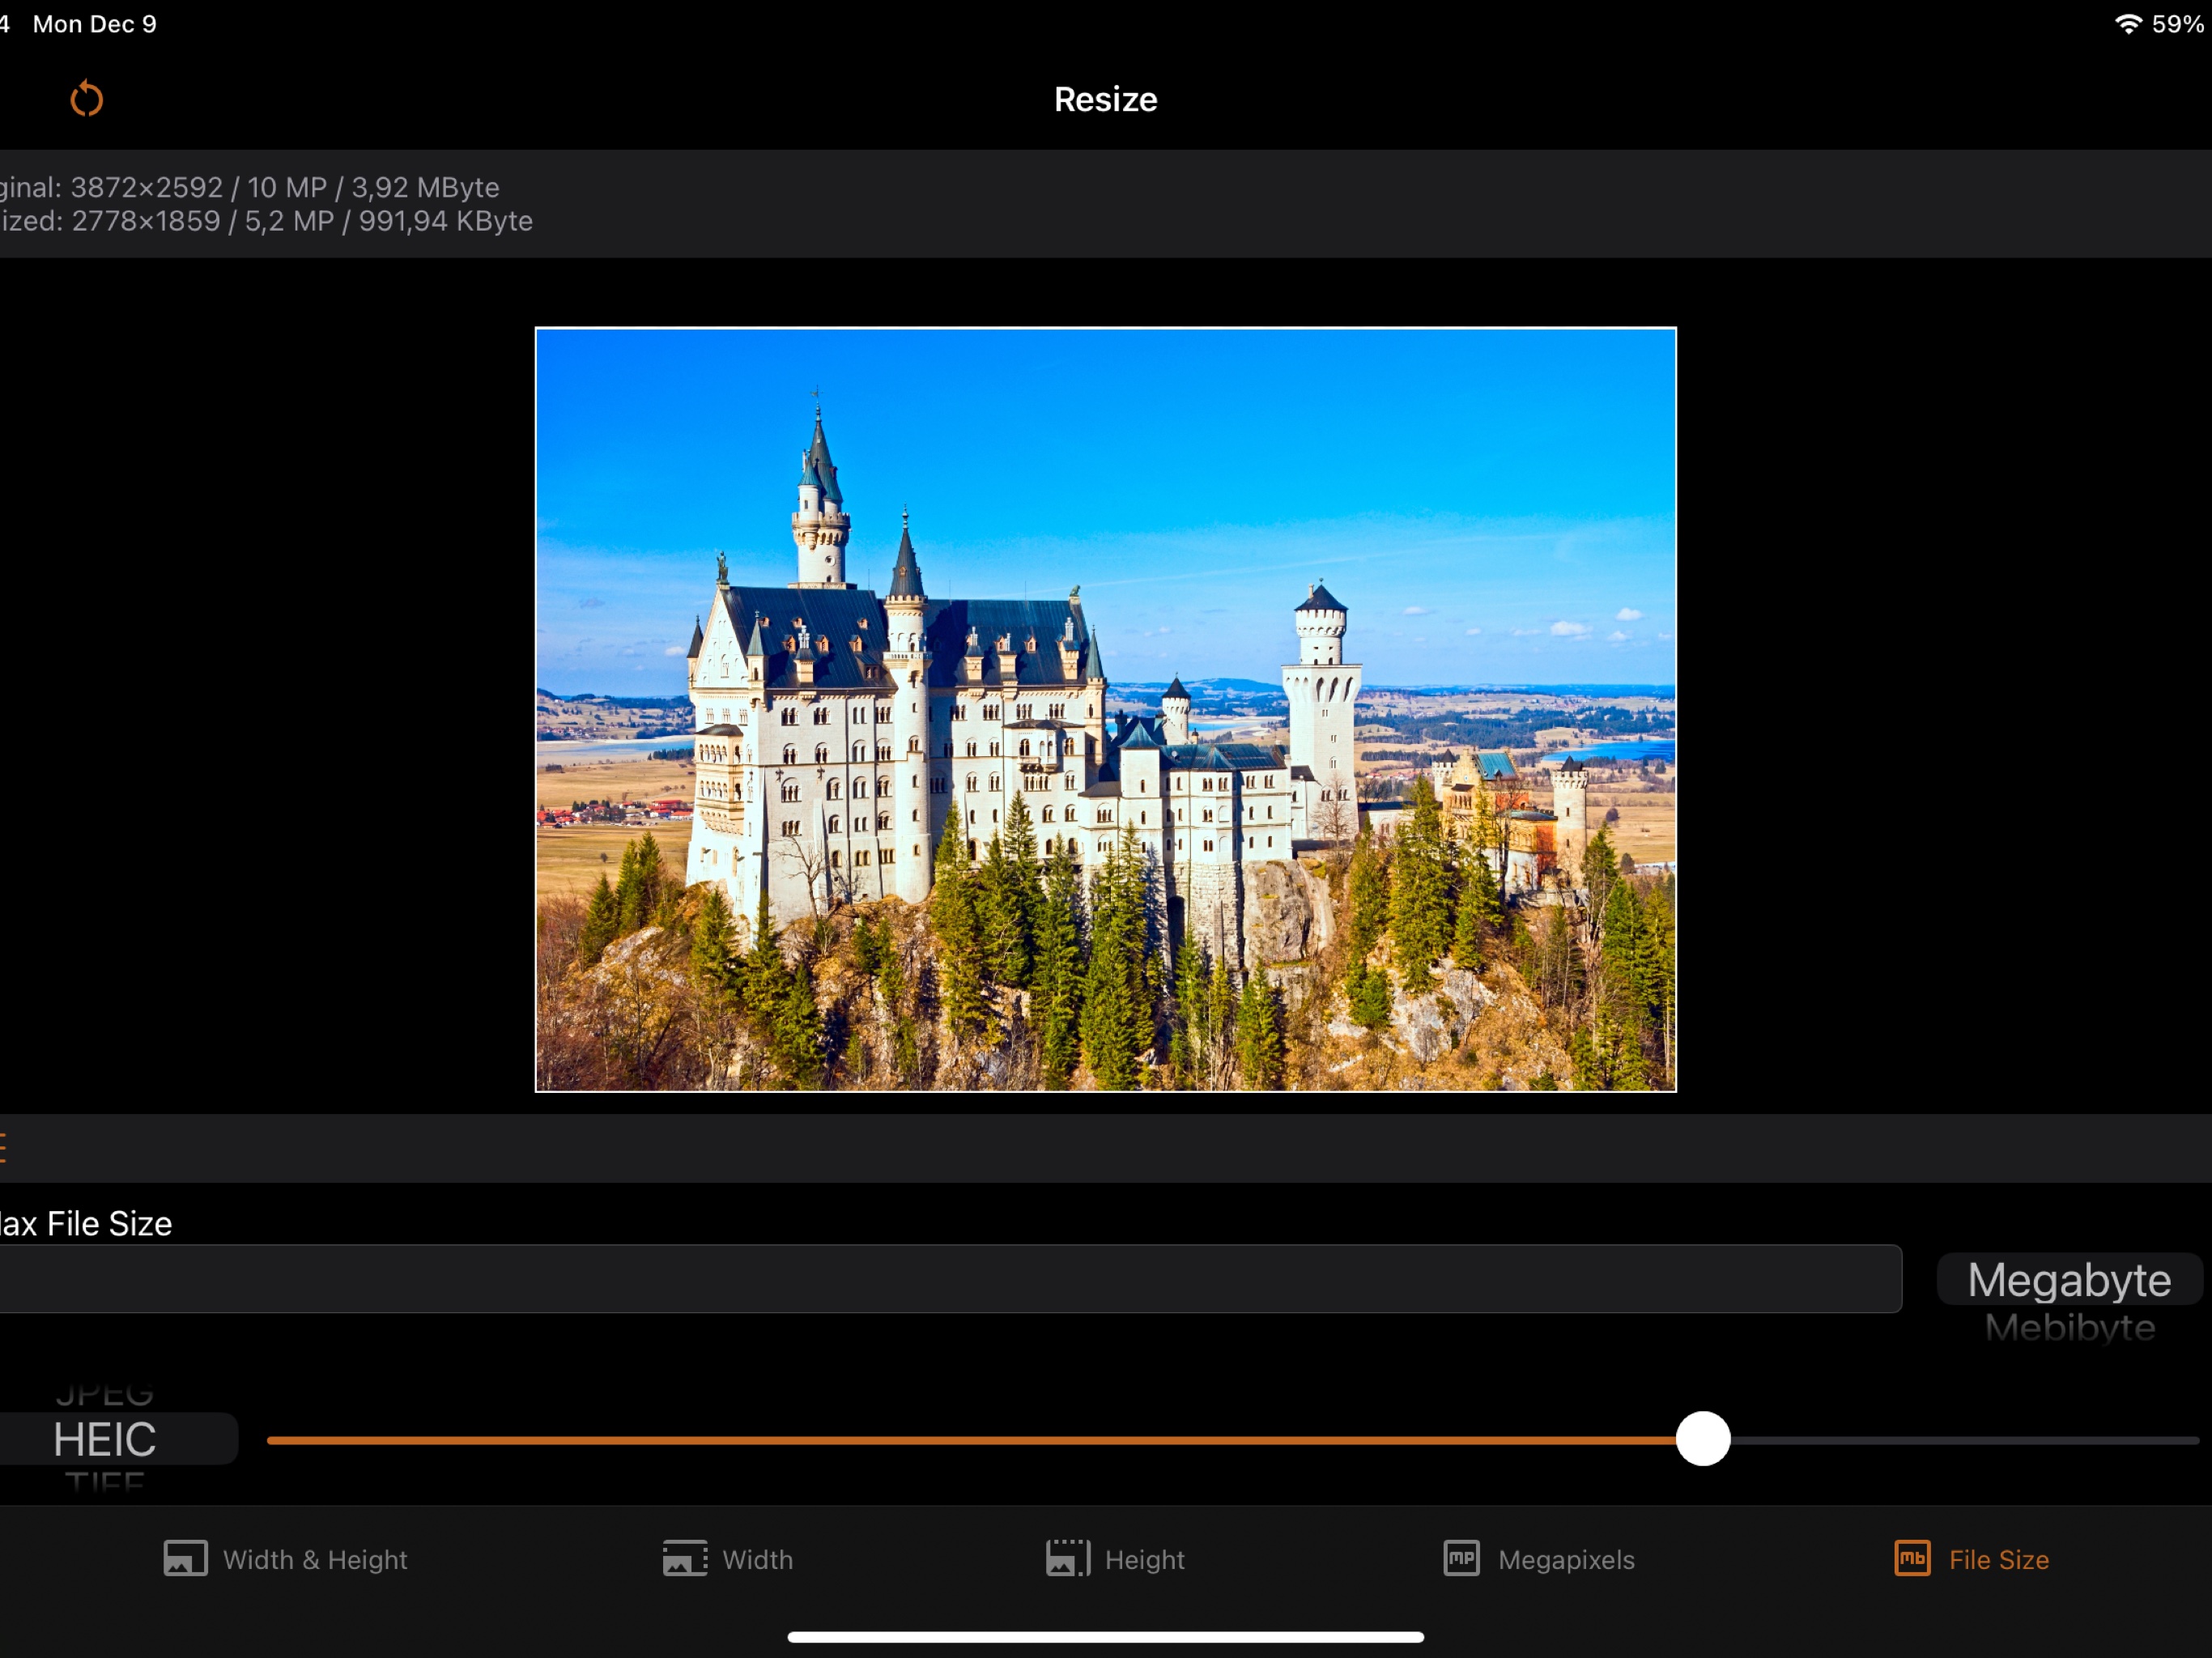Tap the file size slider handle
2212x1658 pixels.
click(1705, 1440)
